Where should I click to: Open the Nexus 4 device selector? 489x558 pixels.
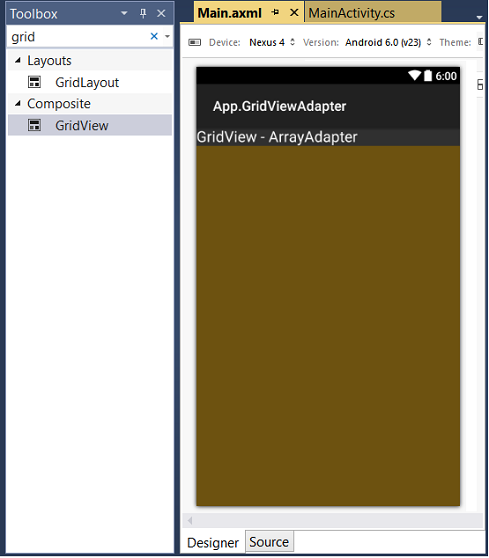[x=272, y=42]
